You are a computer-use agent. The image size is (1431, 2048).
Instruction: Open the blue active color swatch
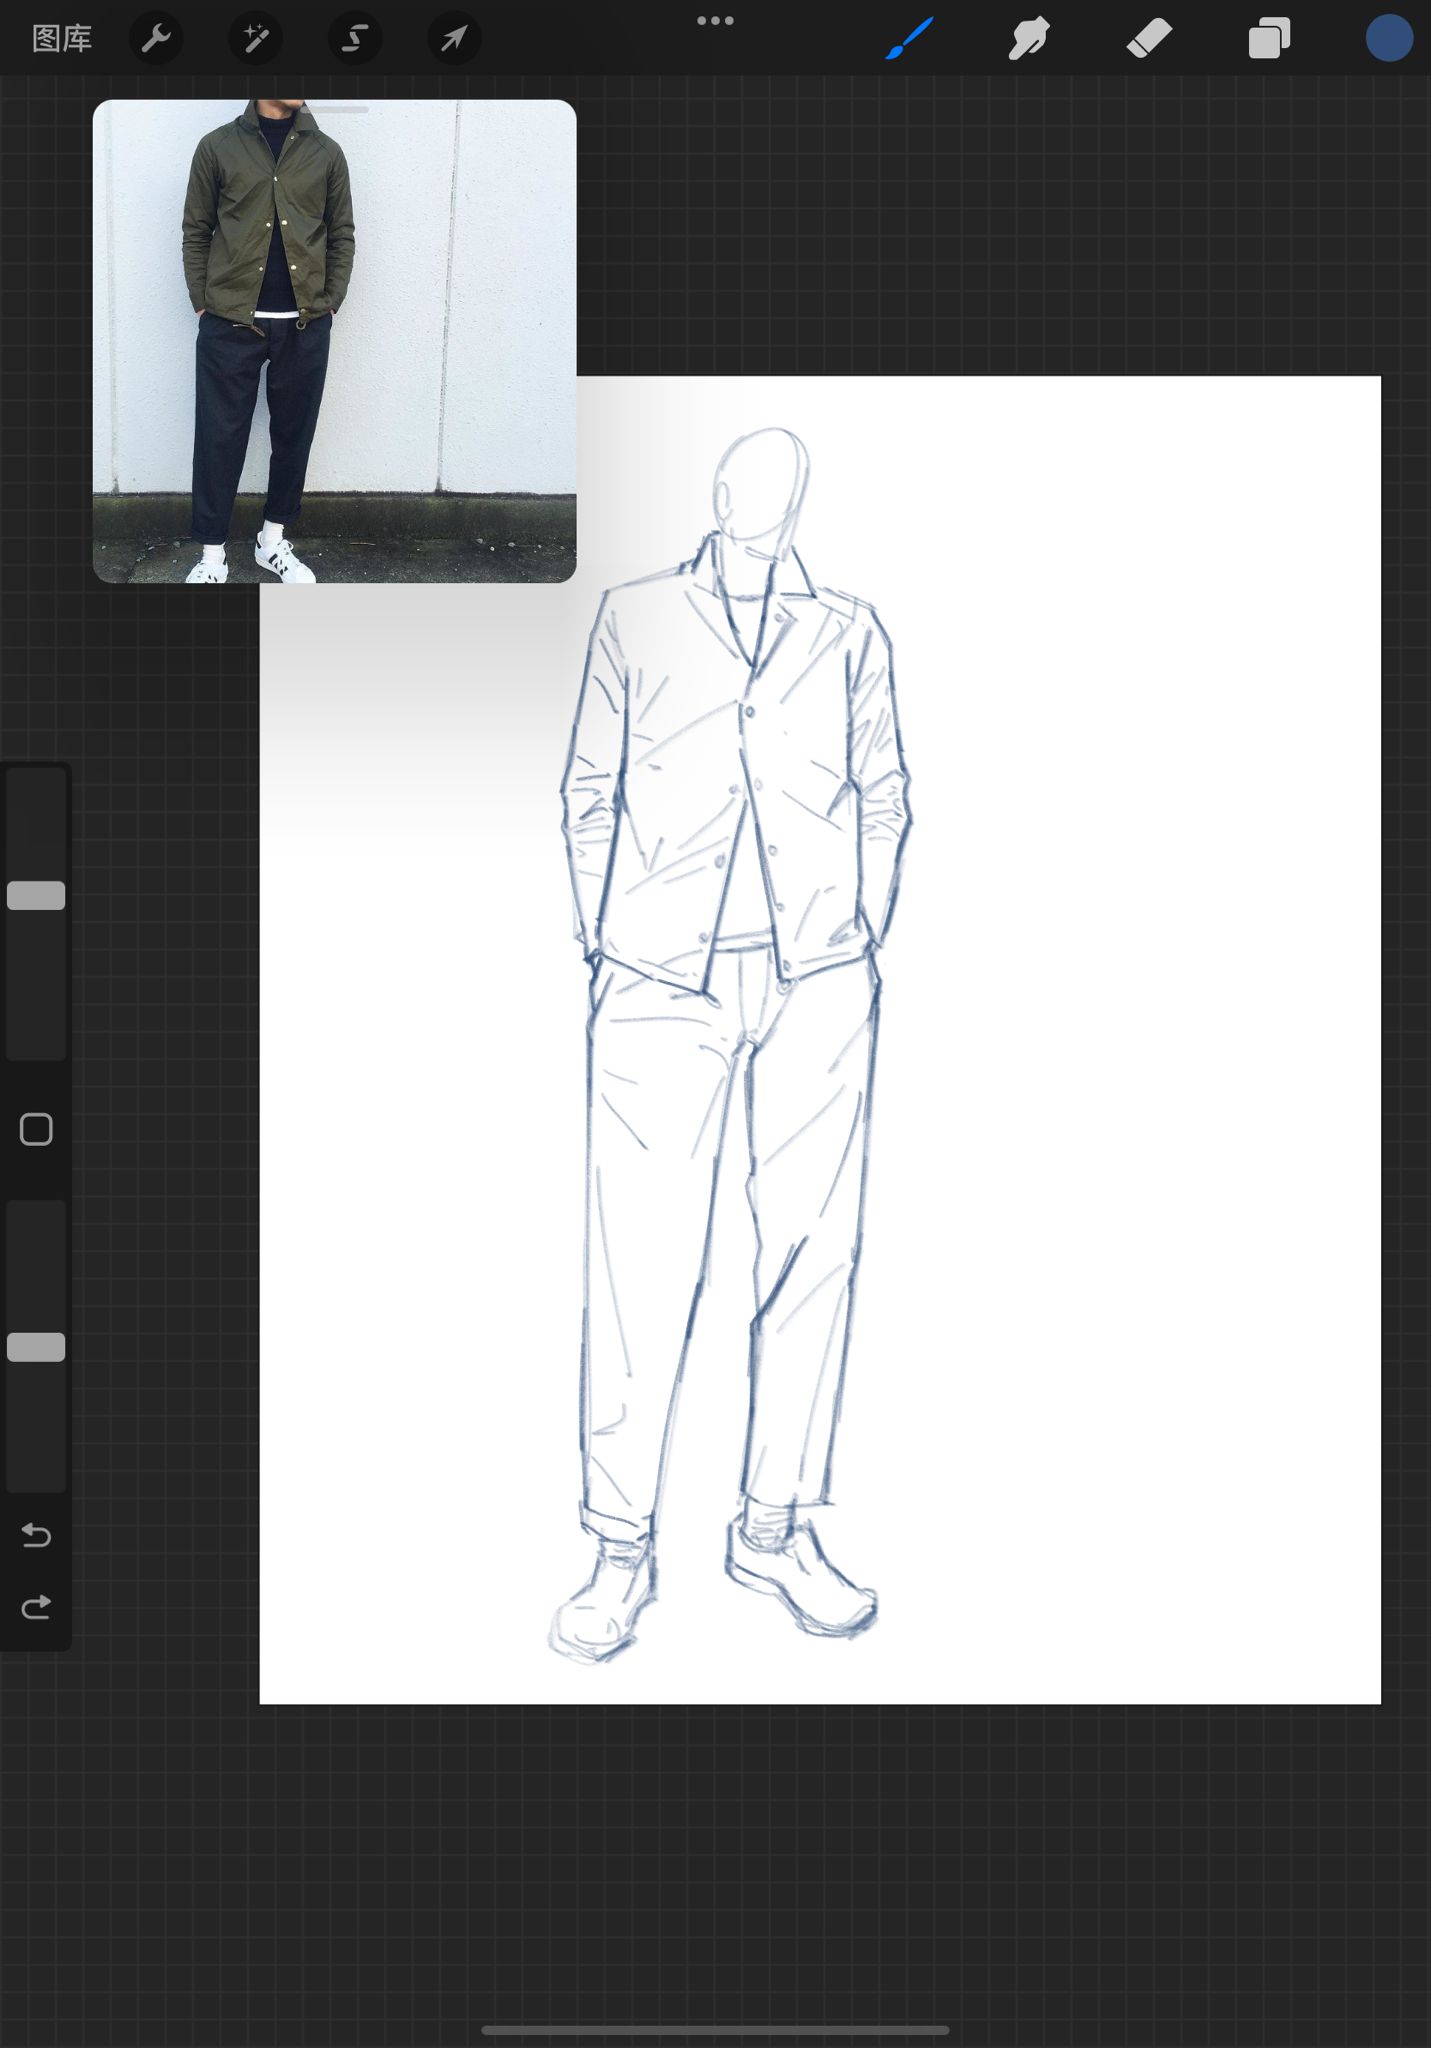pos(1389,39)
